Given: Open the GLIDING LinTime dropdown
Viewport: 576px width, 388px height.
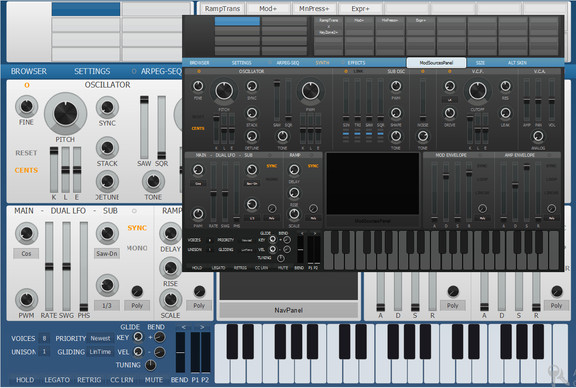Looking at the screenshot, I should coord(100,352).
